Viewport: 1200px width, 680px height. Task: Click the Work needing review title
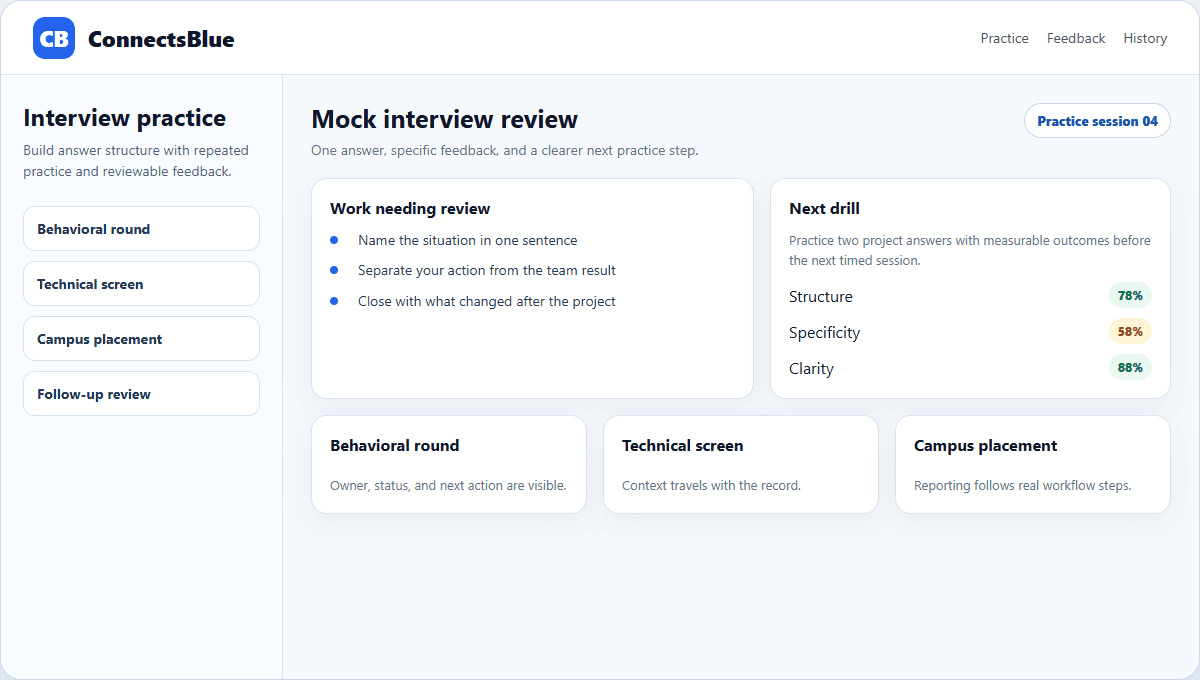tap(410, 209)
